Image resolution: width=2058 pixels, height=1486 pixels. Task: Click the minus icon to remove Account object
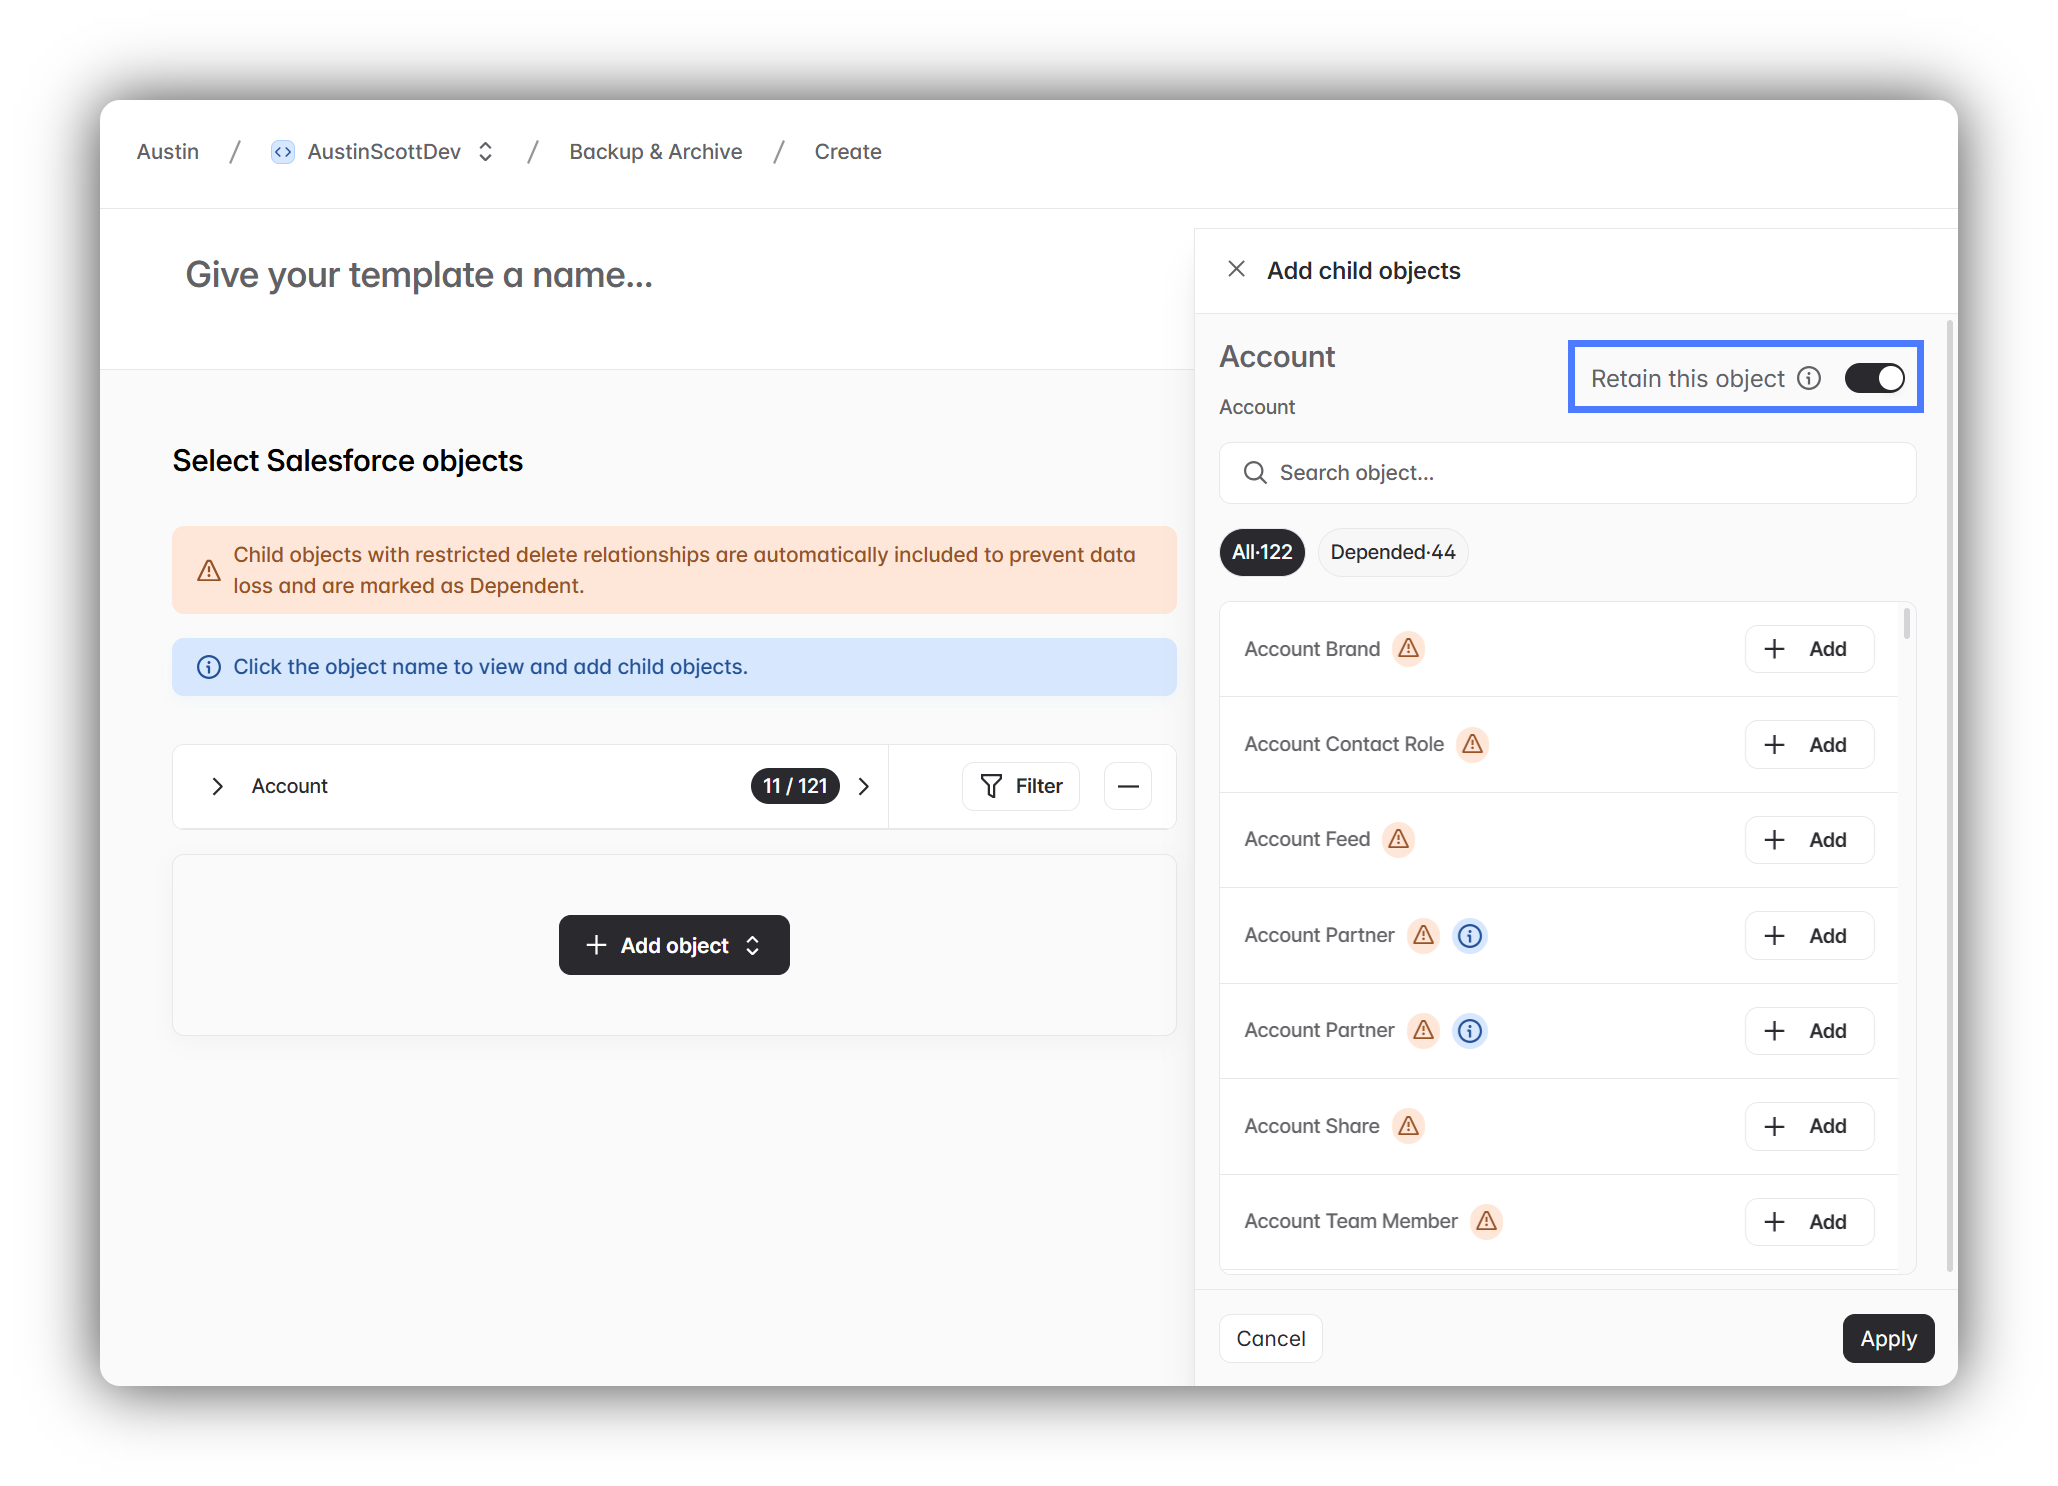(1127, 786)
